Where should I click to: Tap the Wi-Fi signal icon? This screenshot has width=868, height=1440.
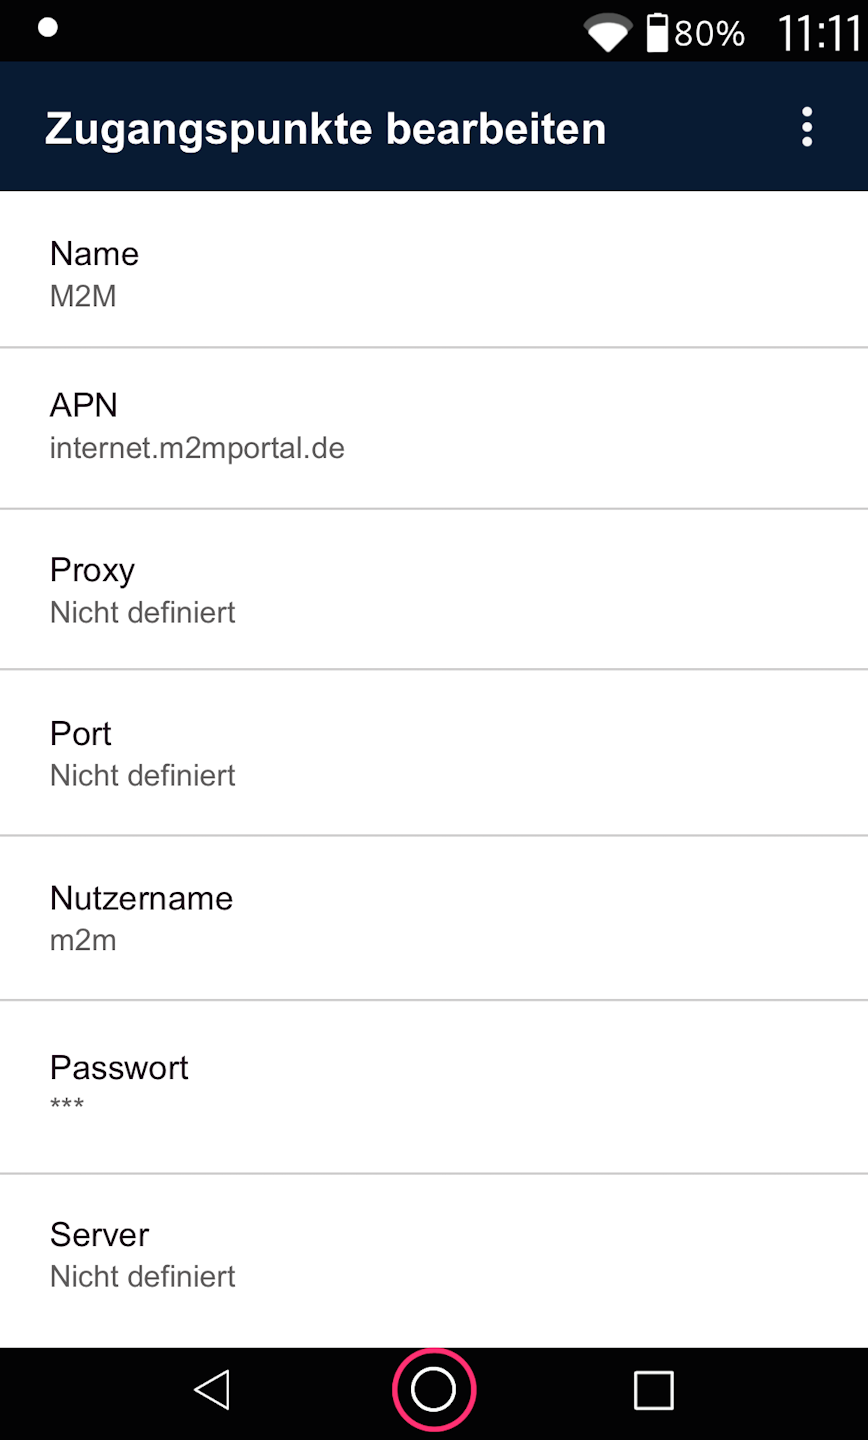[x=607, y=33]
